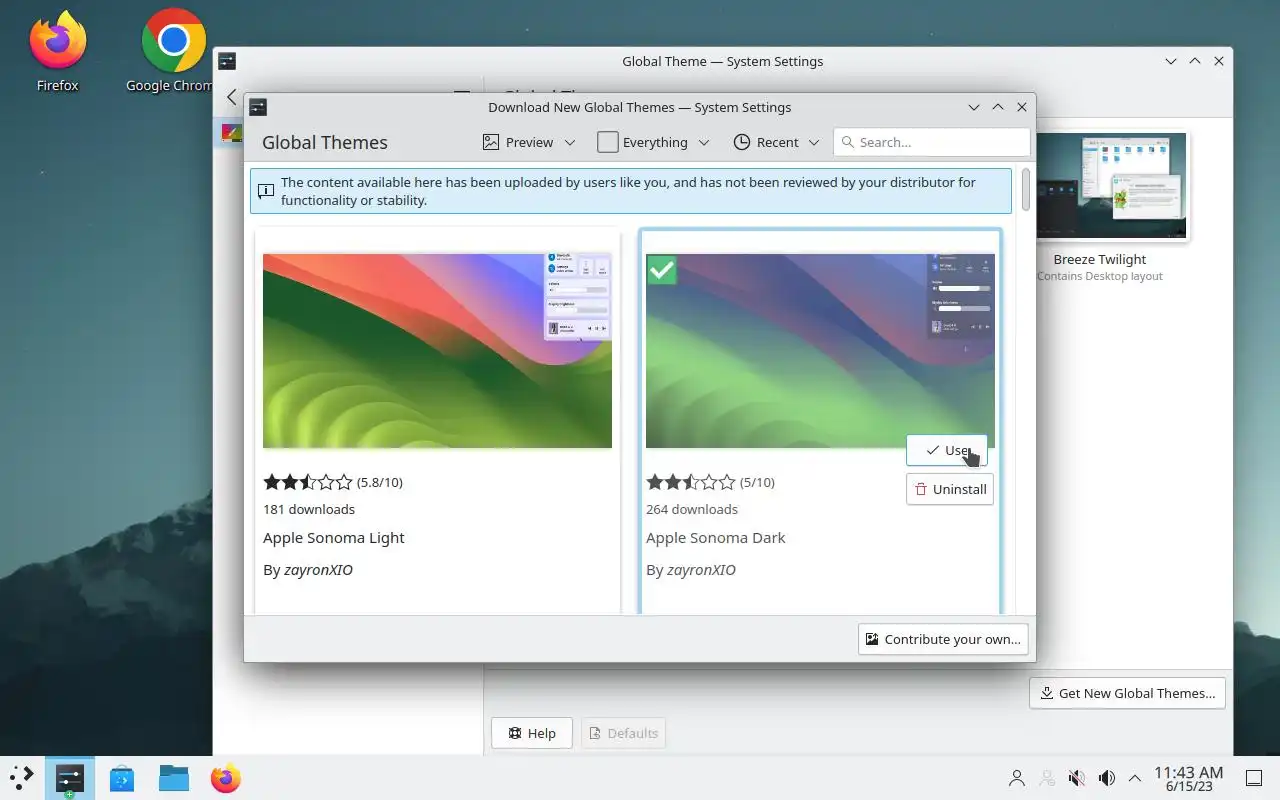Click the System Settings window menu icon
This screenshot has width=1280, height=800.
point(227,61)
